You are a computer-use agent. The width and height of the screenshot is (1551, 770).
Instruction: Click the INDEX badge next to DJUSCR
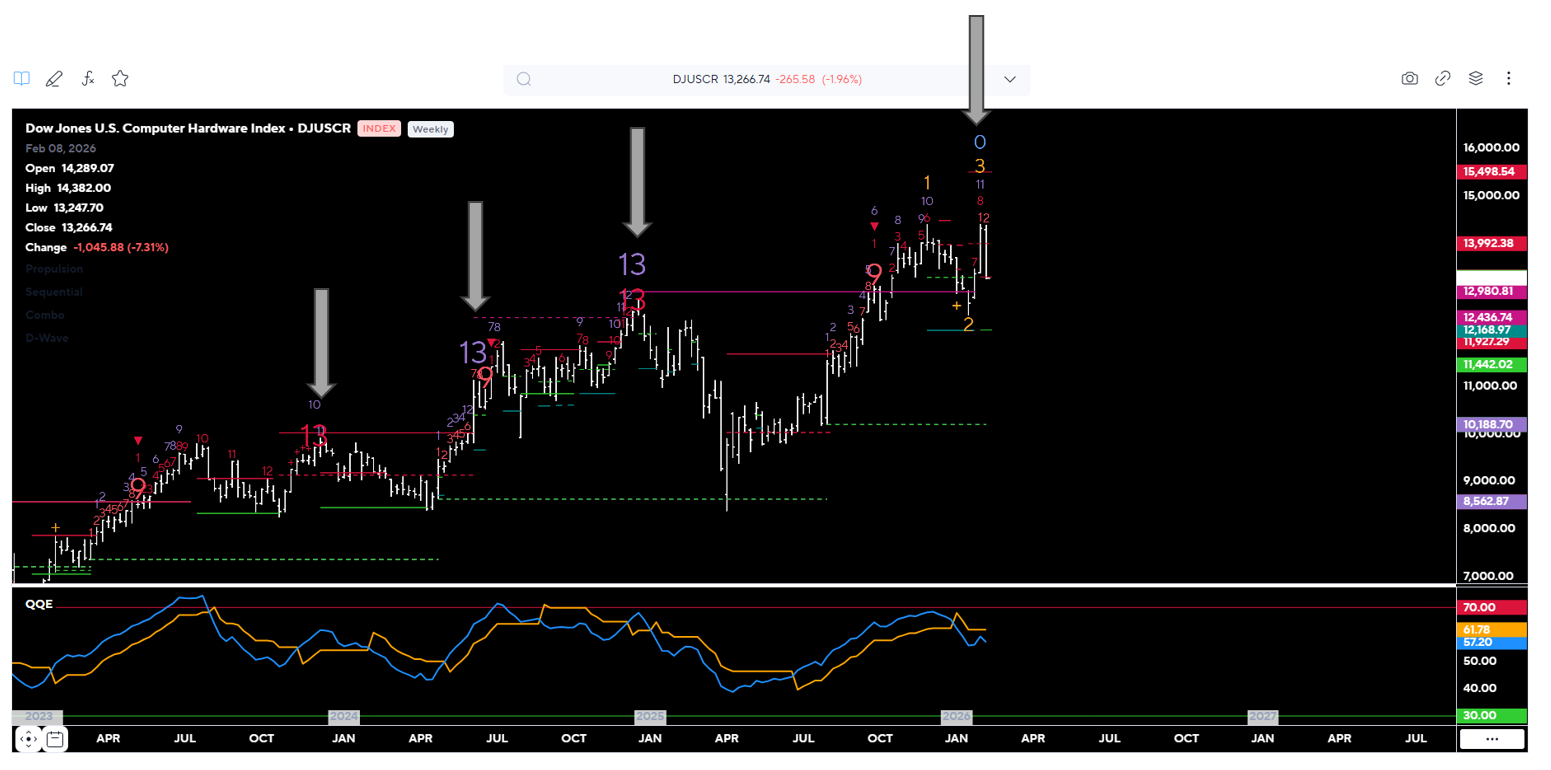[x=380, y=129]
